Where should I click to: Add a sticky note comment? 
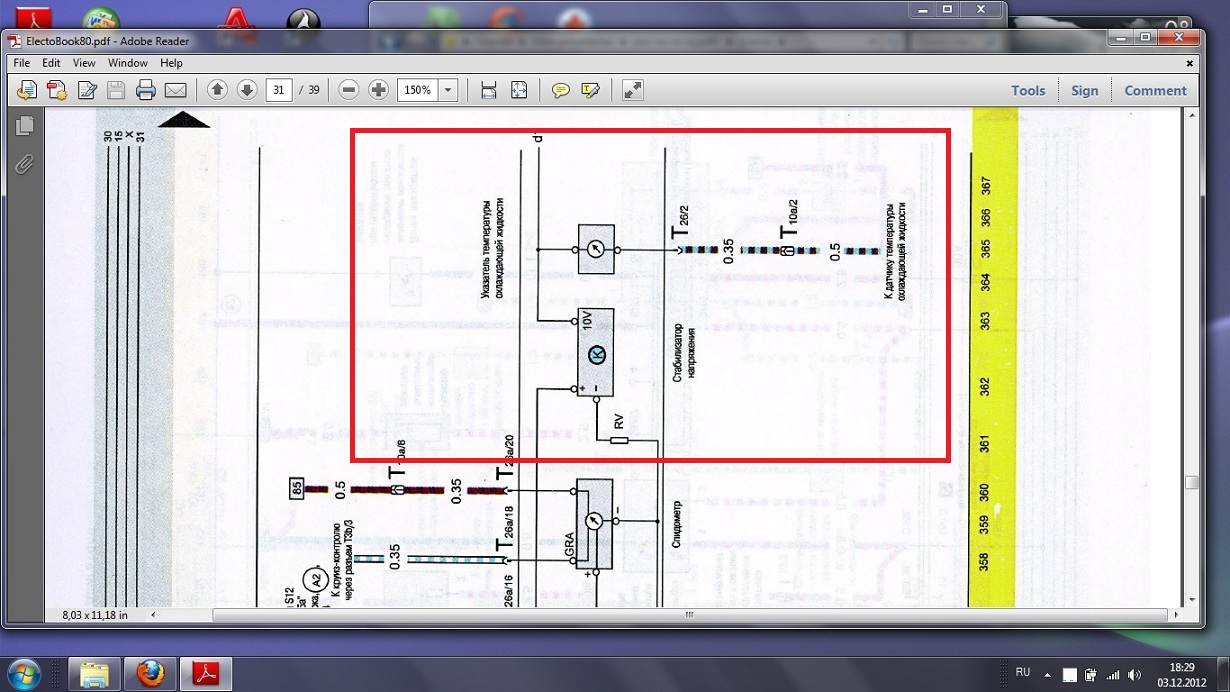[x=561, y=90]
